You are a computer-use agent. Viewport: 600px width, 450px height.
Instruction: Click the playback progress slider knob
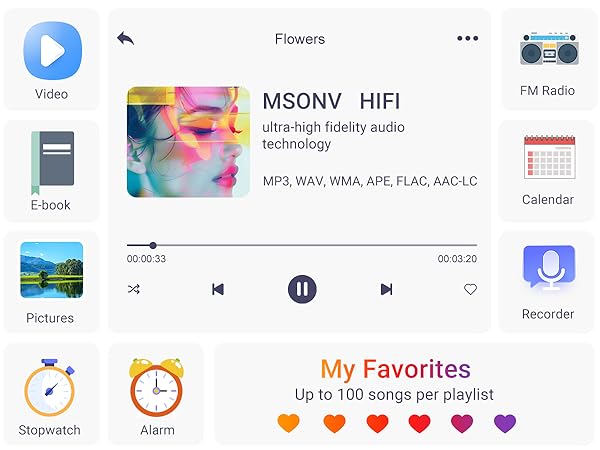153,245
